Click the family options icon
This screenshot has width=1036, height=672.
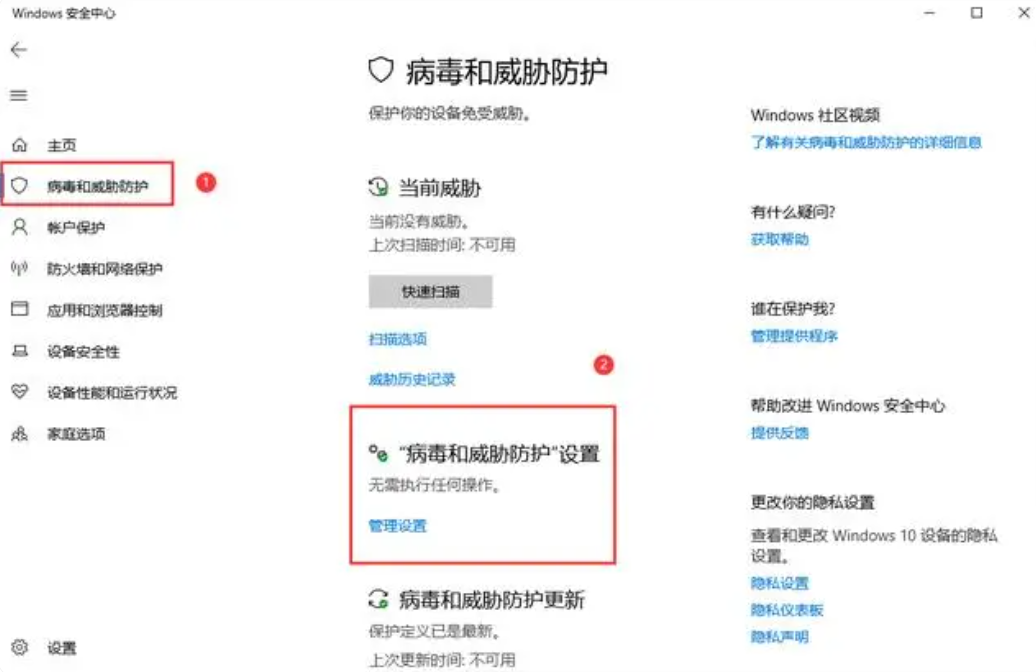tap(20, 433)
